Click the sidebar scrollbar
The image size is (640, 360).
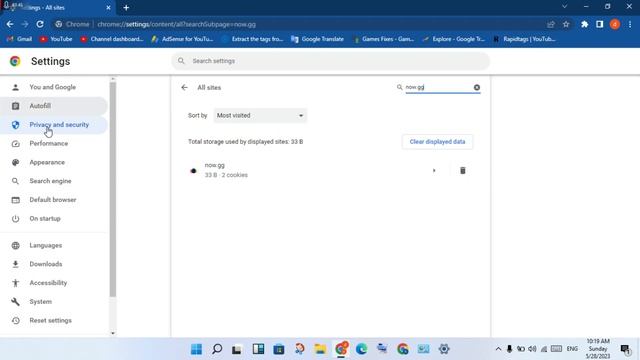pos(113,190)
